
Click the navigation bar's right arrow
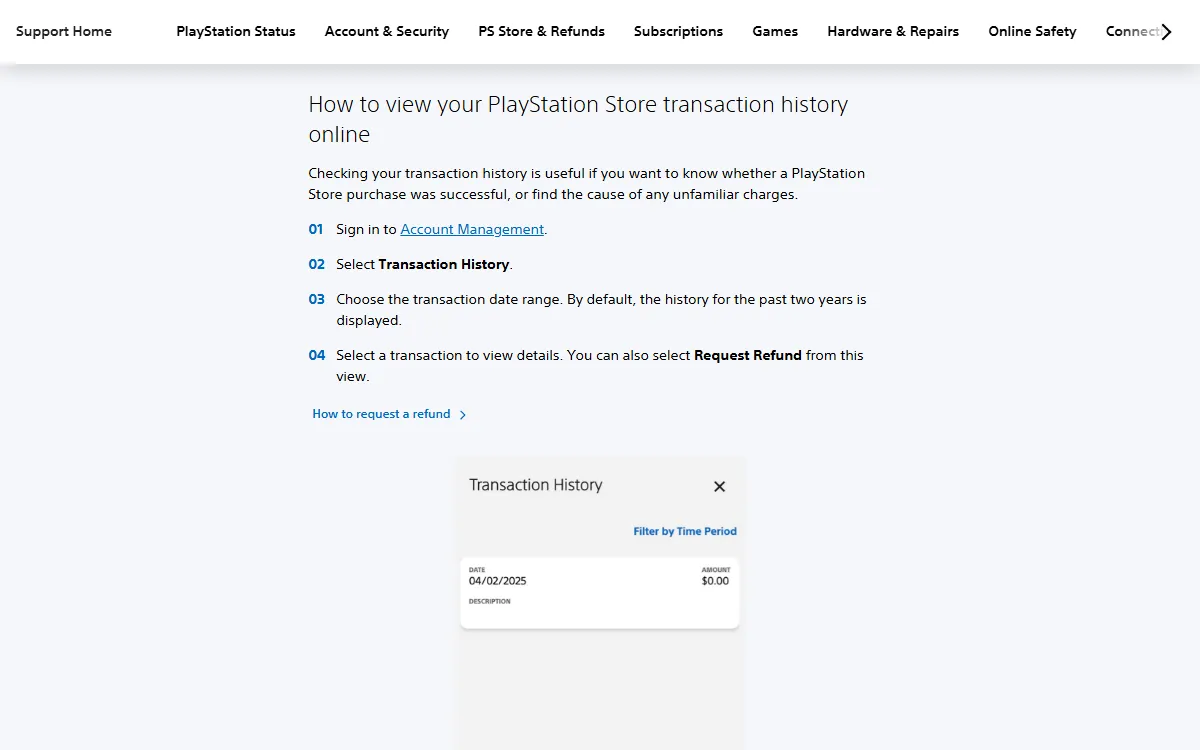click(1166, 31)
